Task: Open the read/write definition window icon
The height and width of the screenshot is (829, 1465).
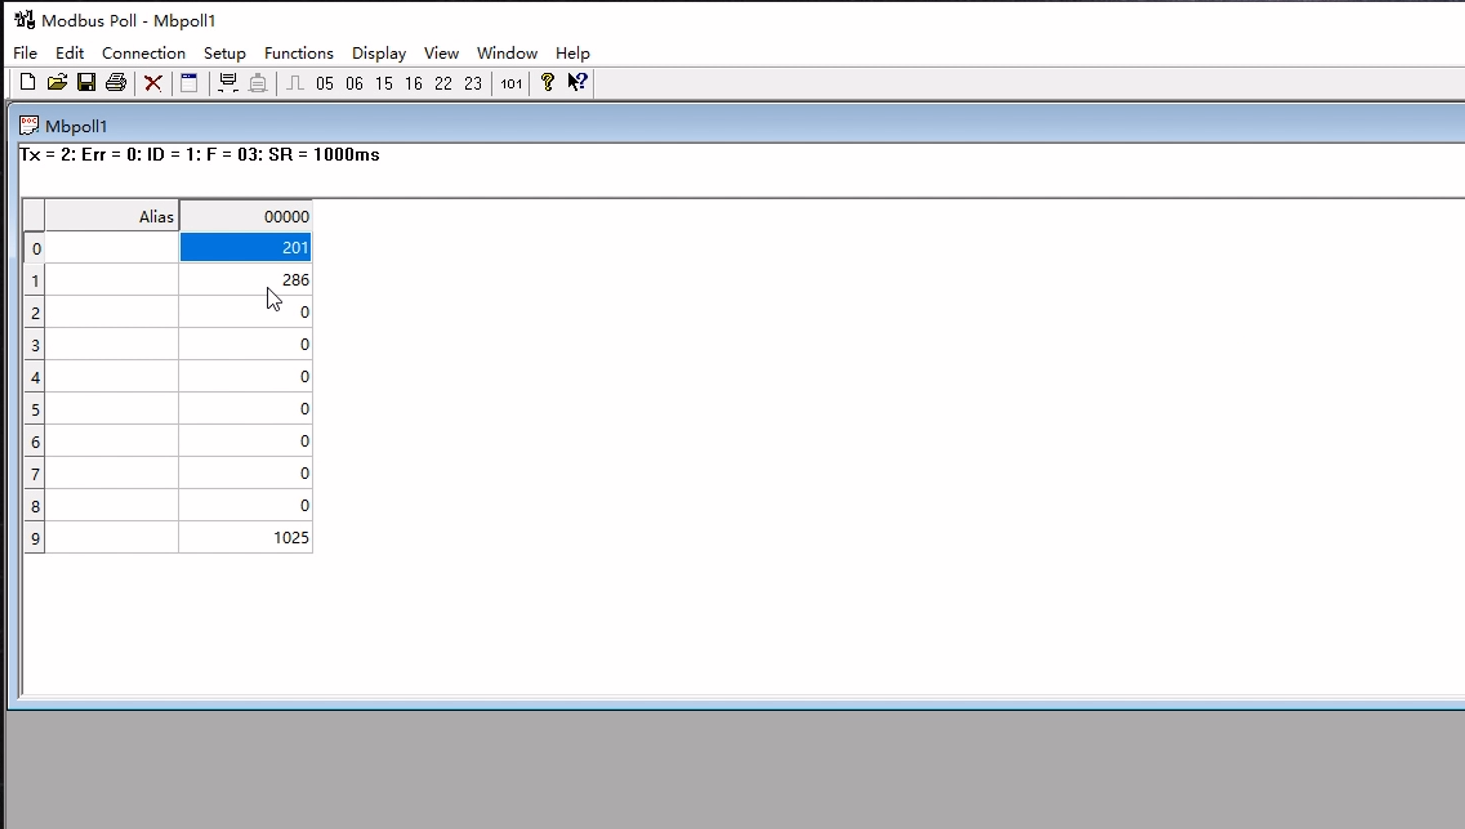Action: [x=189, y=83]
